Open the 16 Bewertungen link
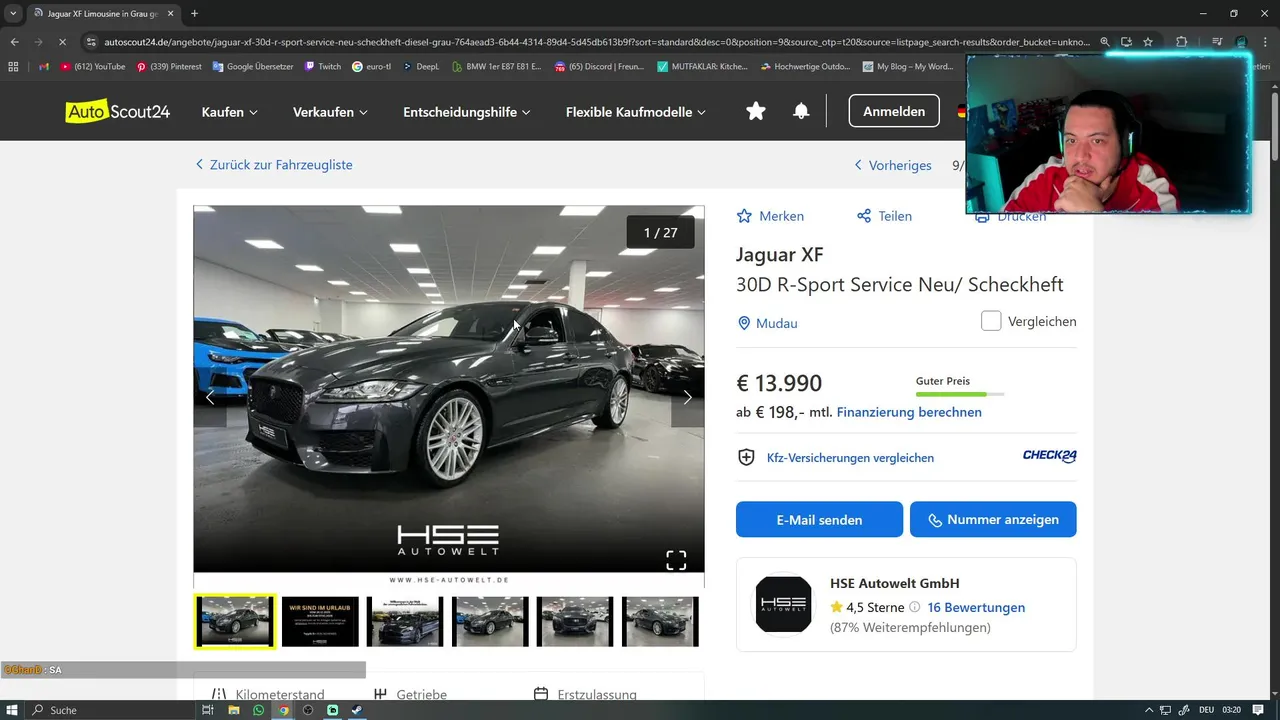 (x=976, y=607)
